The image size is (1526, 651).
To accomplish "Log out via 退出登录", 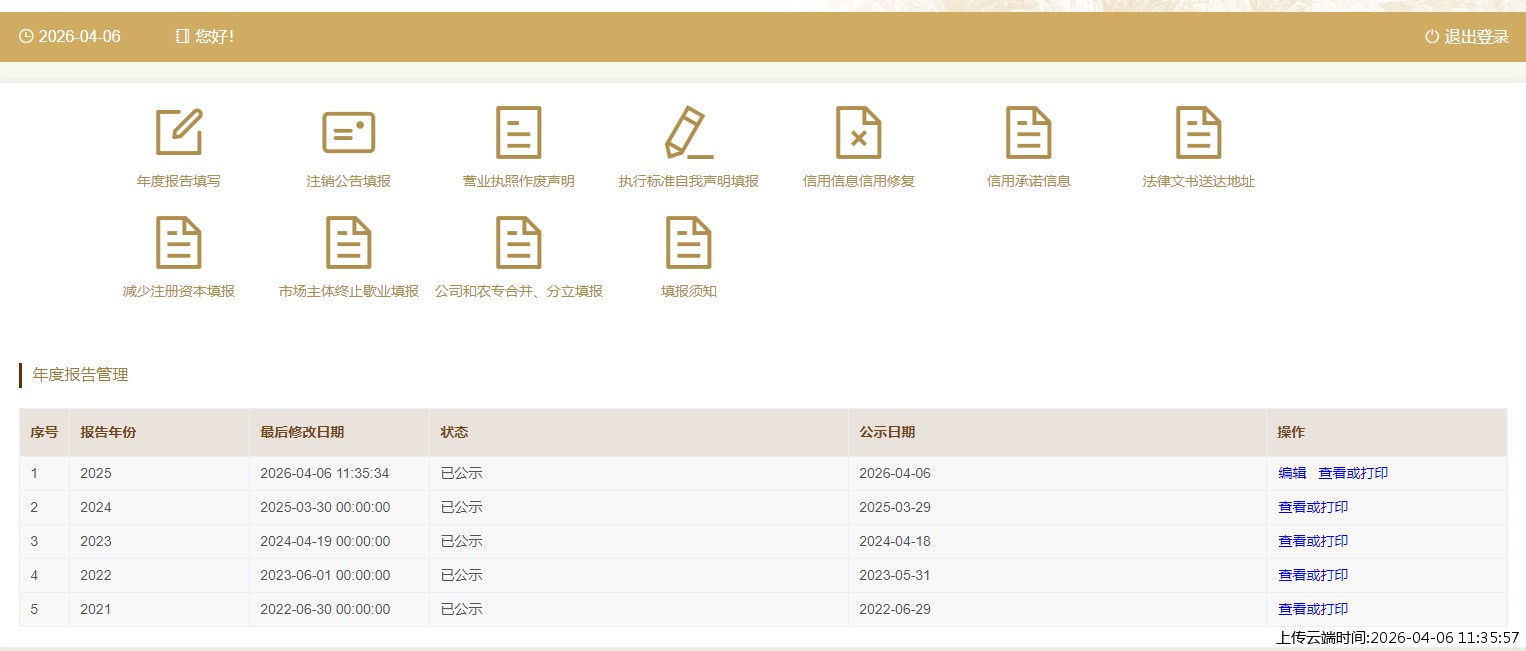I will coord(1466,37).
